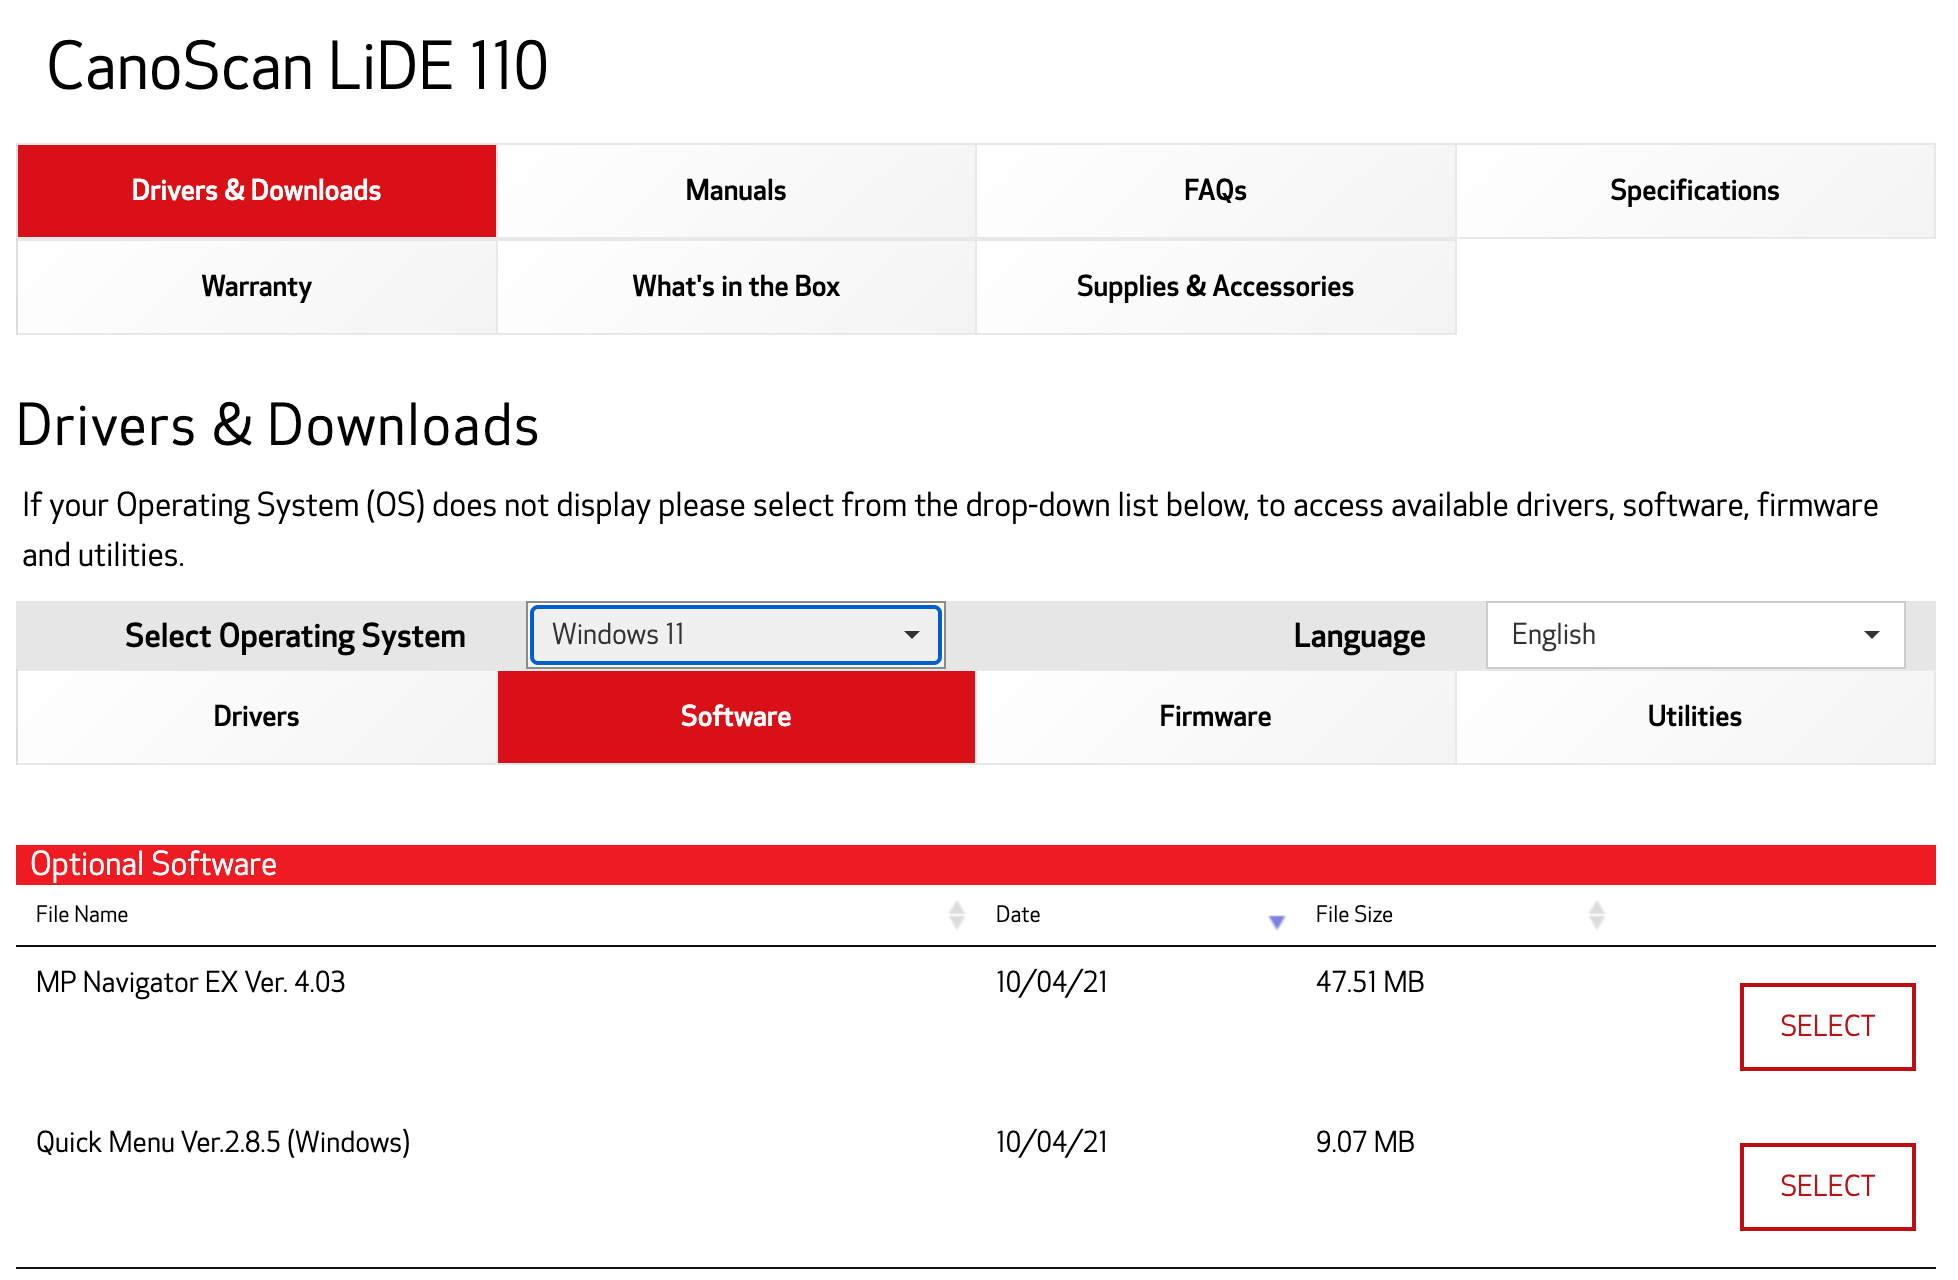Sort files by the File Name column arrows

click(x=956, y=913)
